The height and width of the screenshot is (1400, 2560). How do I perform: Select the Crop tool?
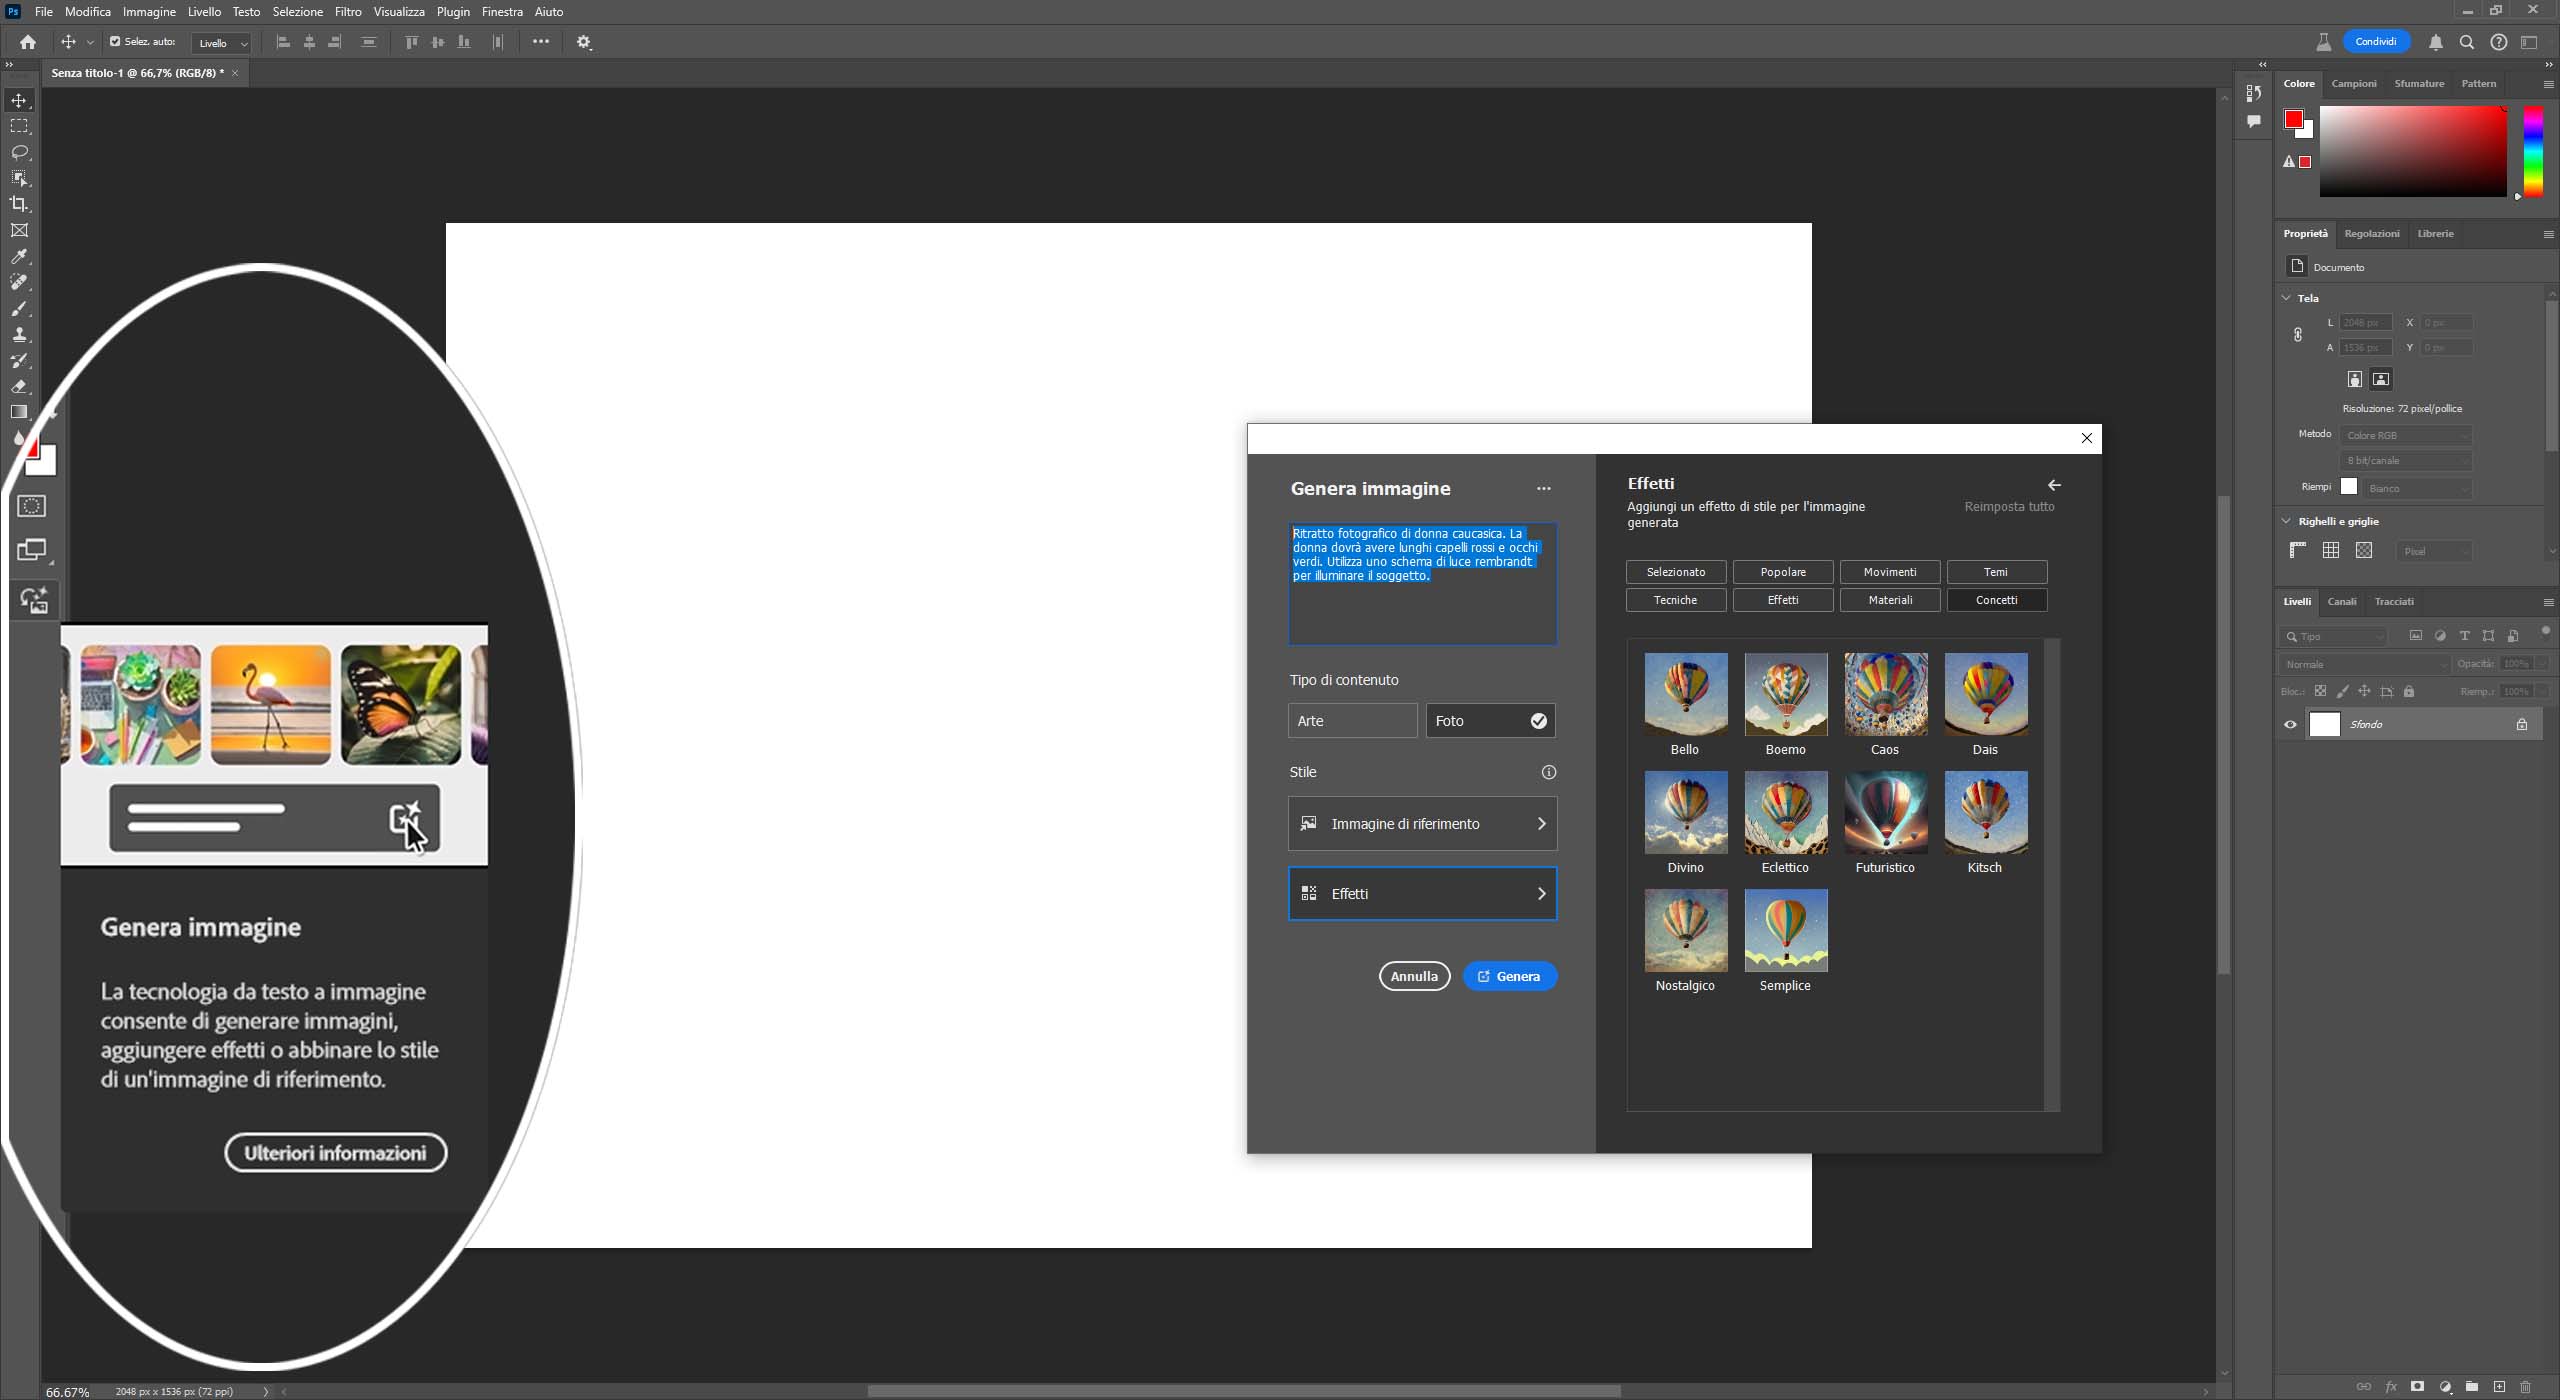point(19,204)
